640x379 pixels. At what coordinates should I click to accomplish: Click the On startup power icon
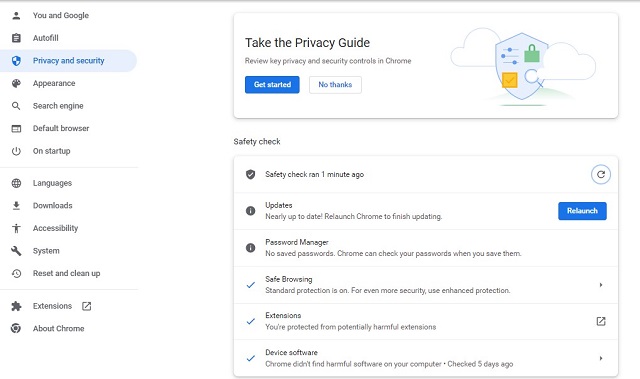click(16, 151)
